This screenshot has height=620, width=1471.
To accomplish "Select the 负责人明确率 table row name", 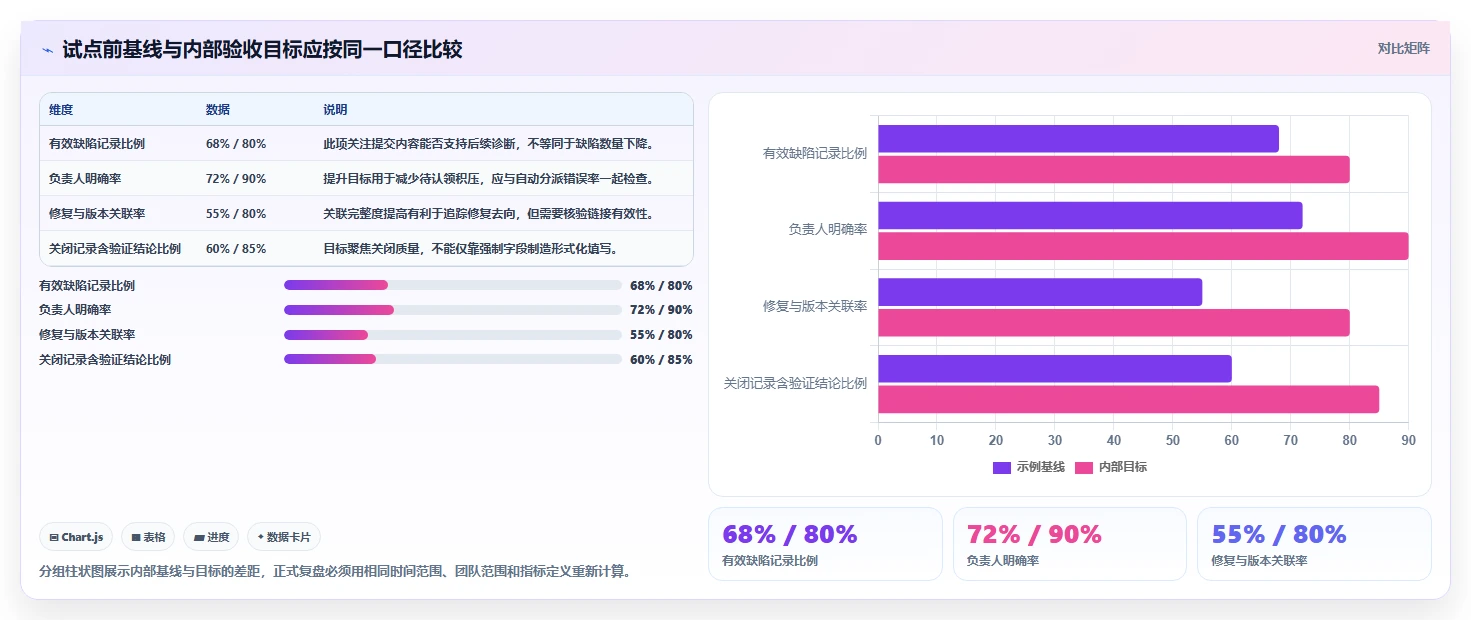I will point(84,179).
